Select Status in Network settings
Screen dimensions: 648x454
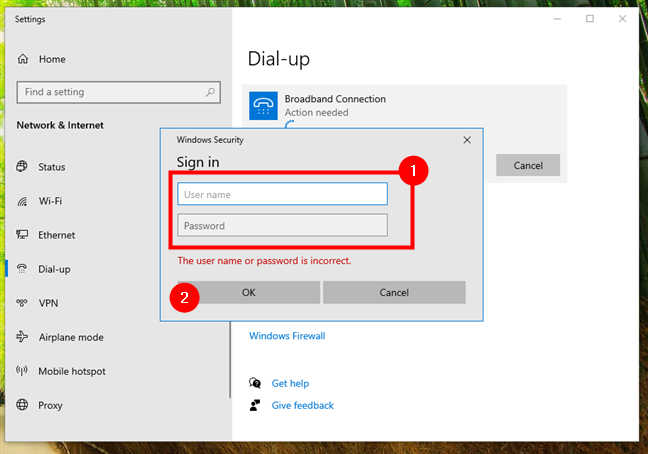tap(52, 167)
